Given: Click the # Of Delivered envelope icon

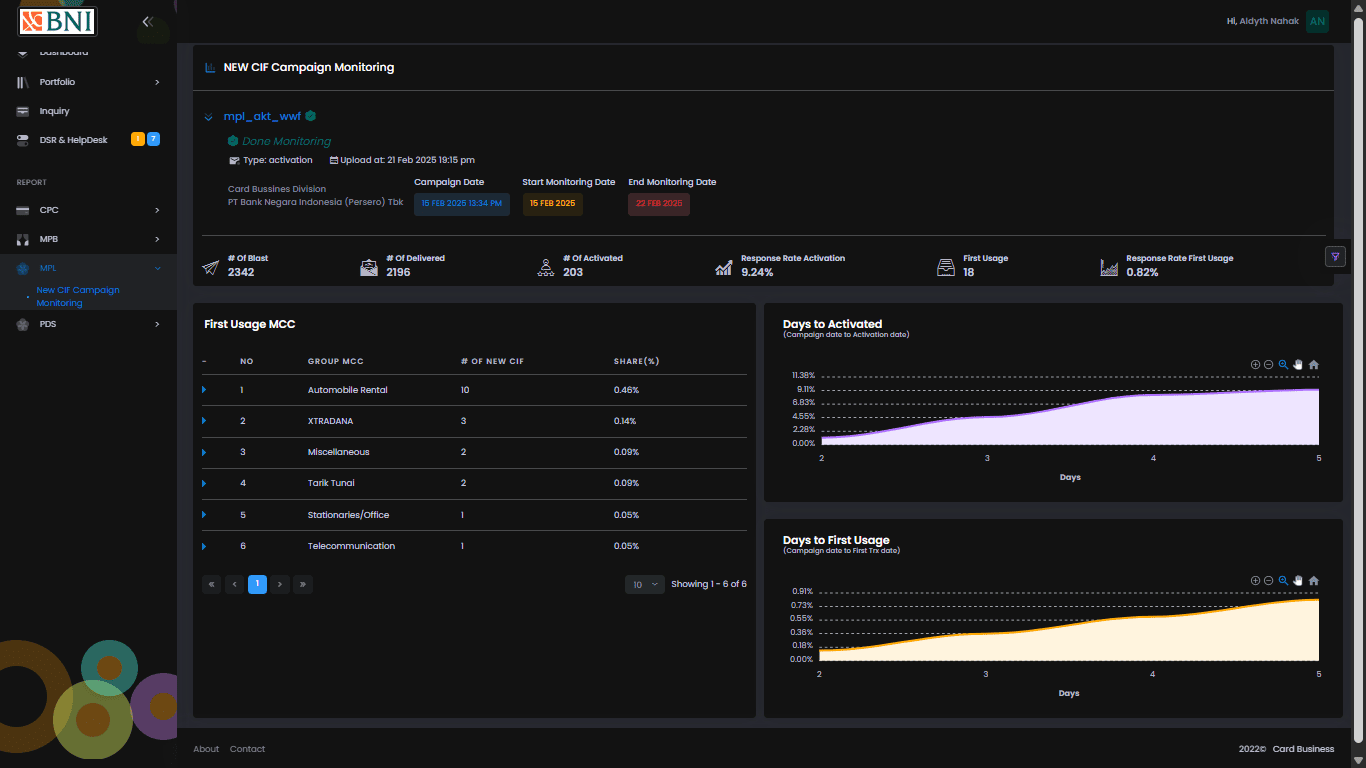Looking at the screenshot, I should point(369,267).
